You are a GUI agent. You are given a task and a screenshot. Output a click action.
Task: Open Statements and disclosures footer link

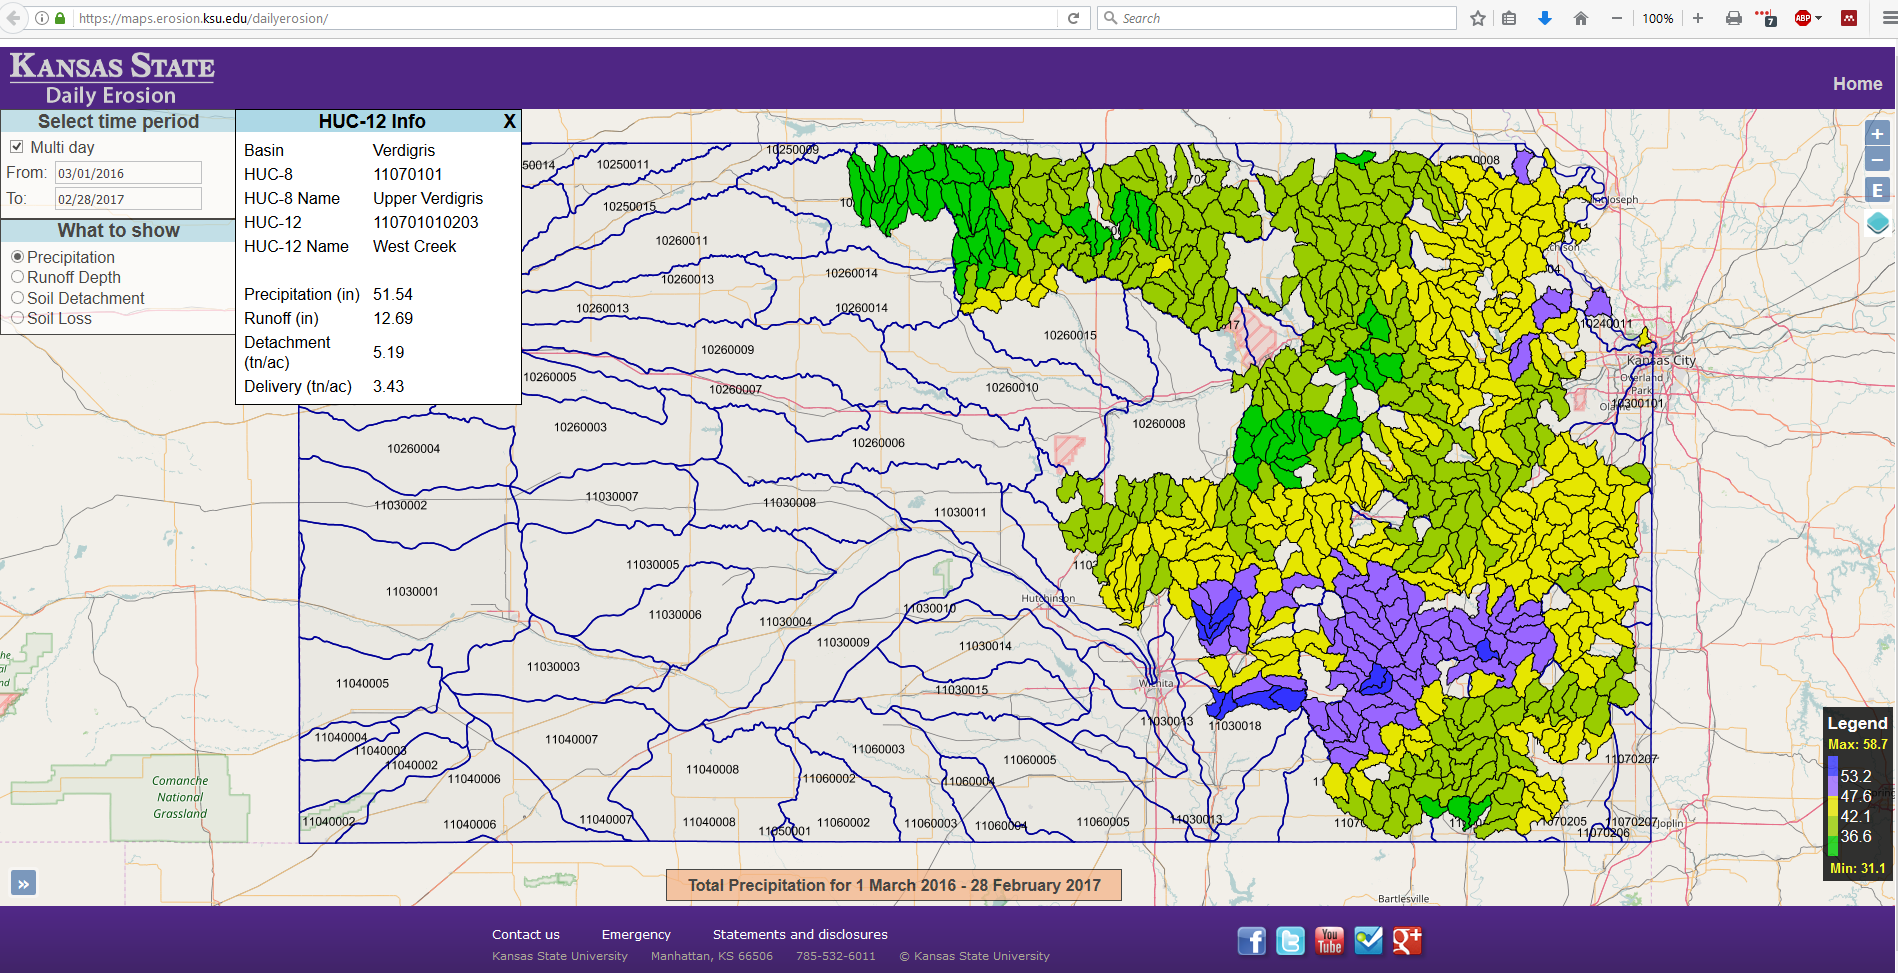tap(800, 934)
